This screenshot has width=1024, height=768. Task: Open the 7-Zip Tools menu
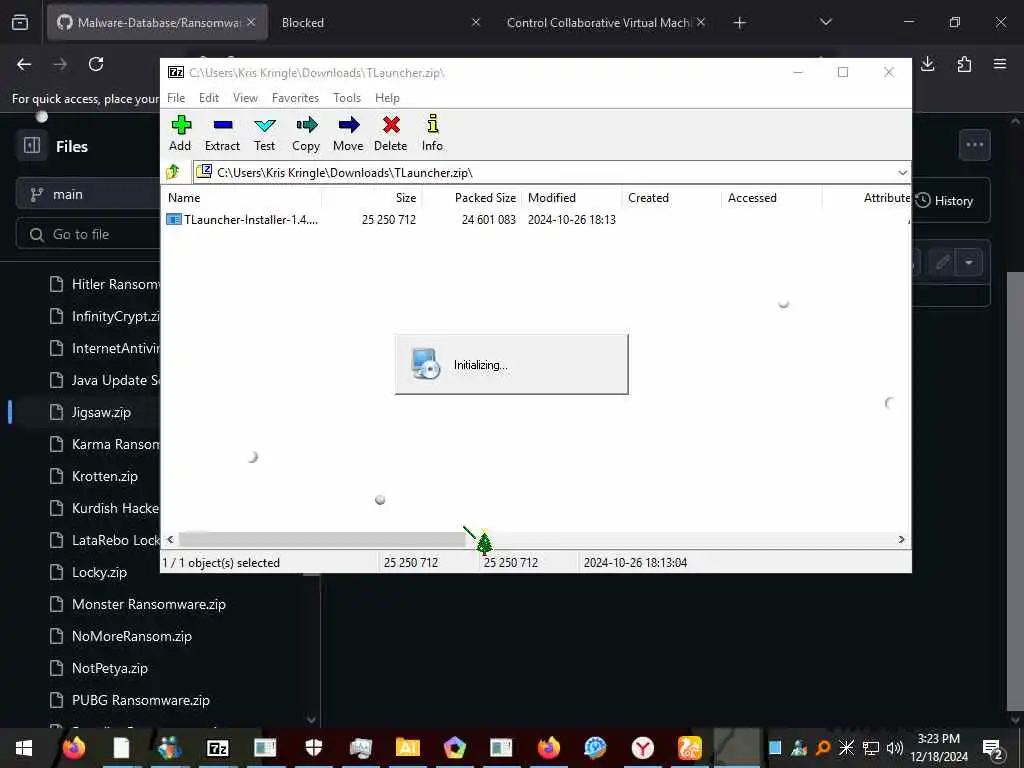click(x=347, y=98)
